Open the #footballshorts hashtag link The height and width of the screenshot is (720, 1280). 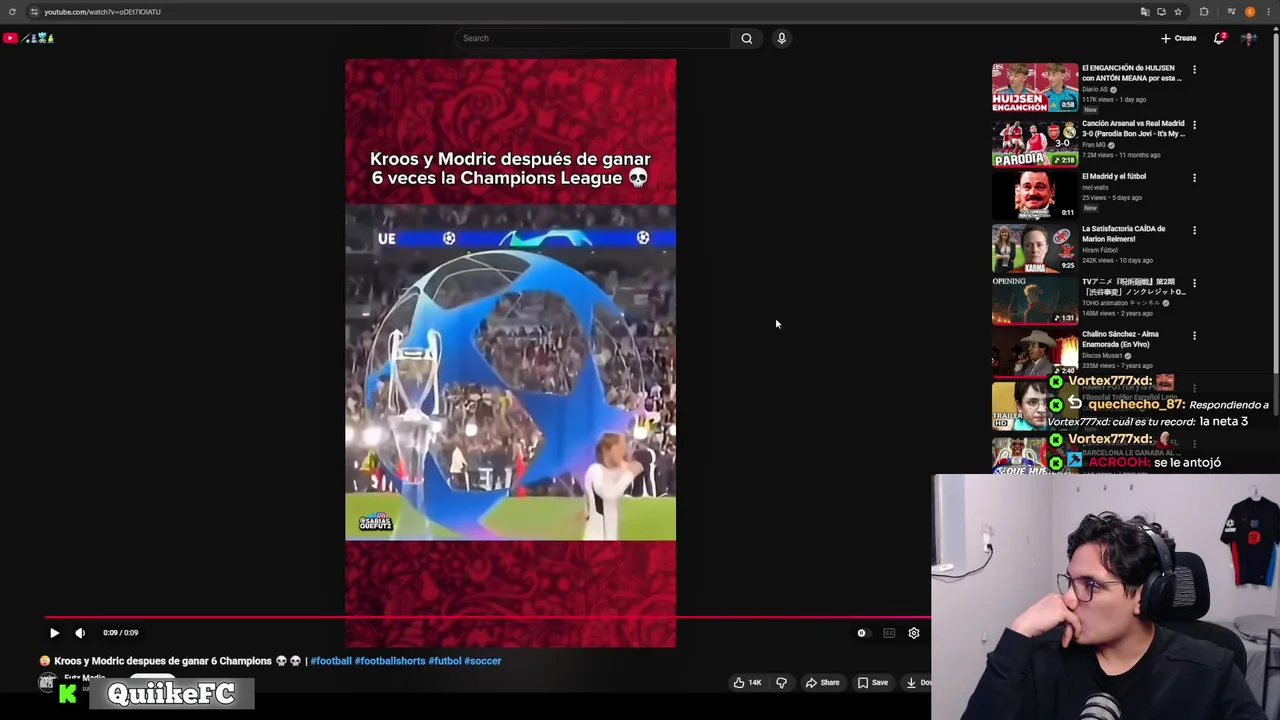click(x=390, y=661)
